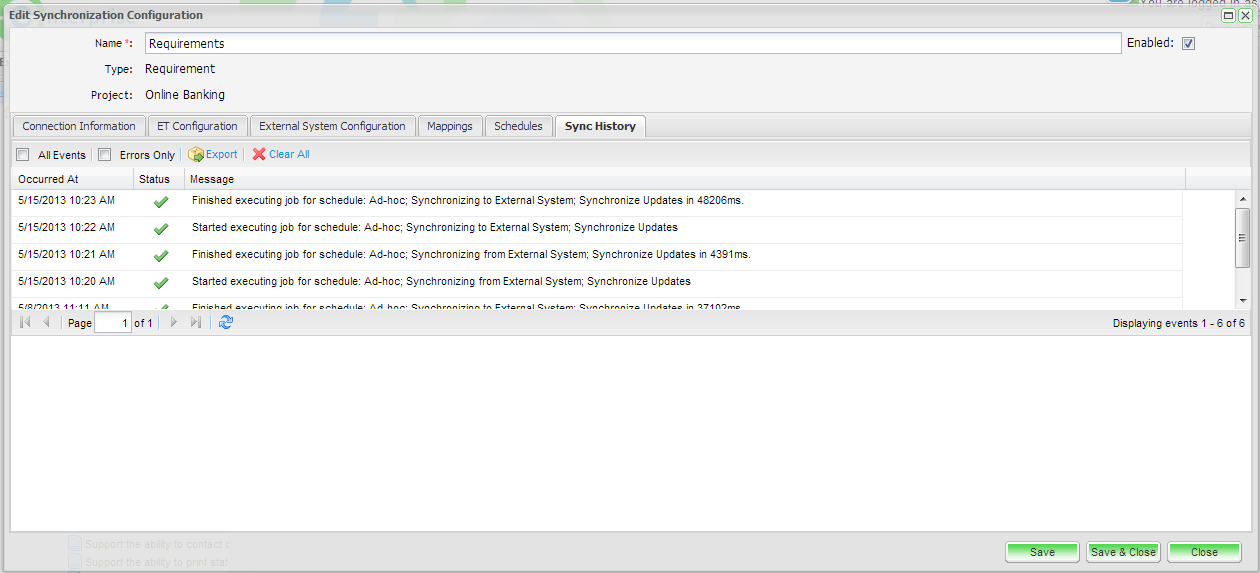Click the Status column header
This screenshot has height=573, width=1260.
(x=155, y=179)
